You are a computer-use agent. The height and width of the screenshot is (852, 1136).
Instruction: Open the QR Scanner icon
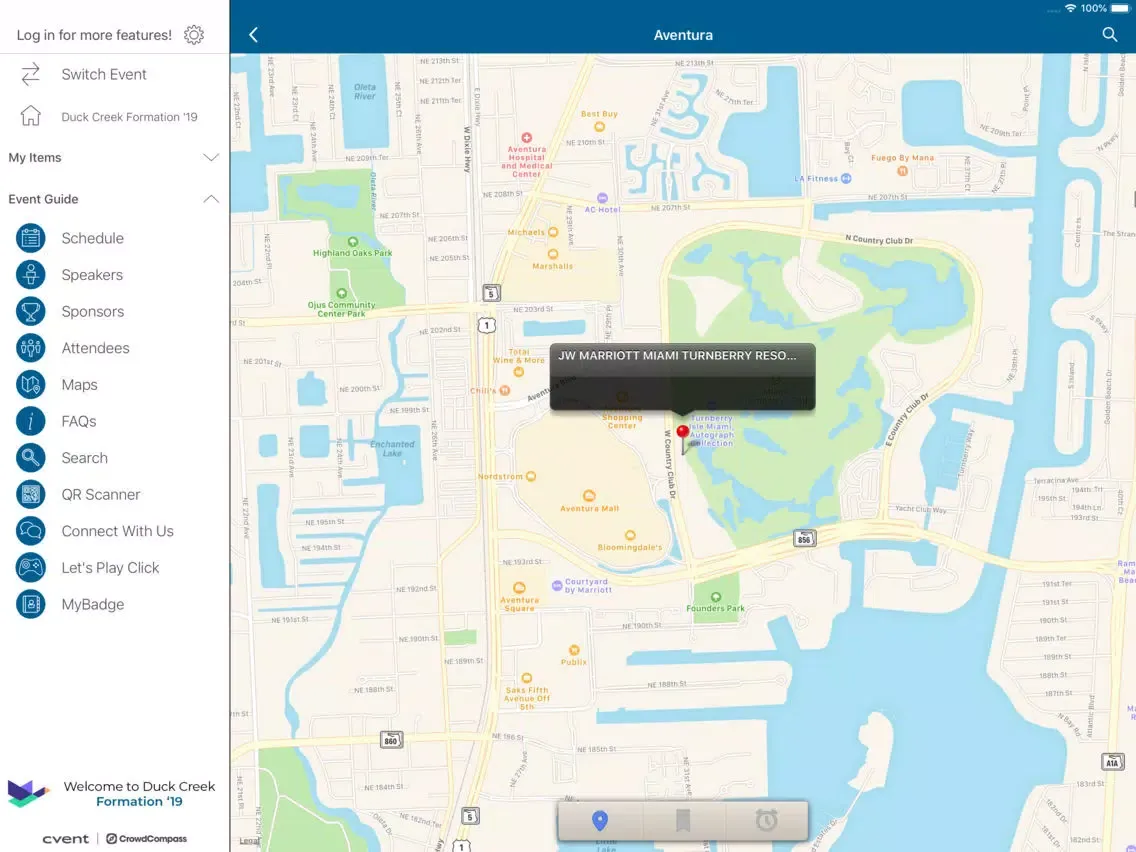tap(30, 494)
